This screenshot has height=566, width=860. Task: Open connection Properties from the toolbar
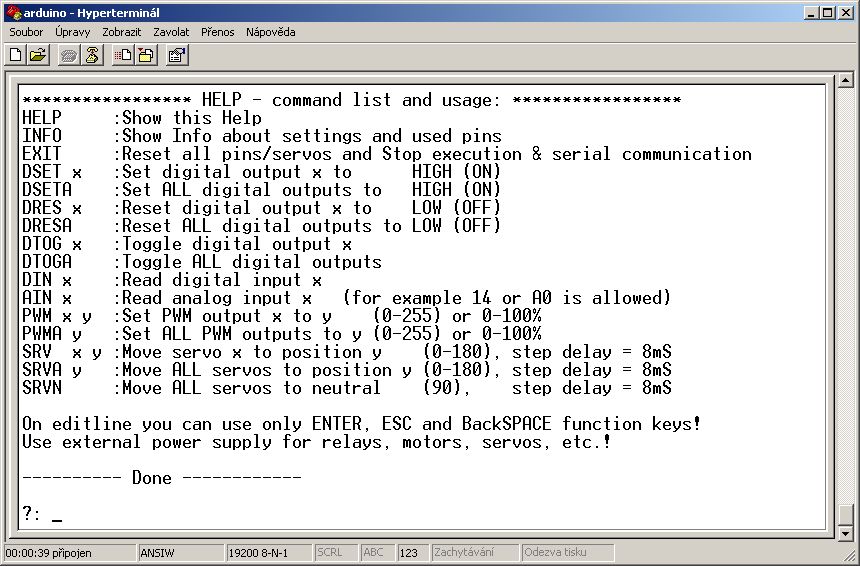point(176,55)
